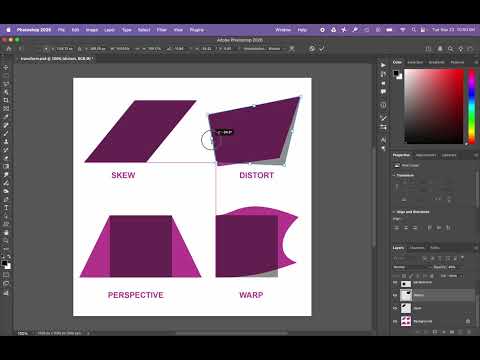
Task: Align top edges icon in Properties
Action: (x=430, y=228)
